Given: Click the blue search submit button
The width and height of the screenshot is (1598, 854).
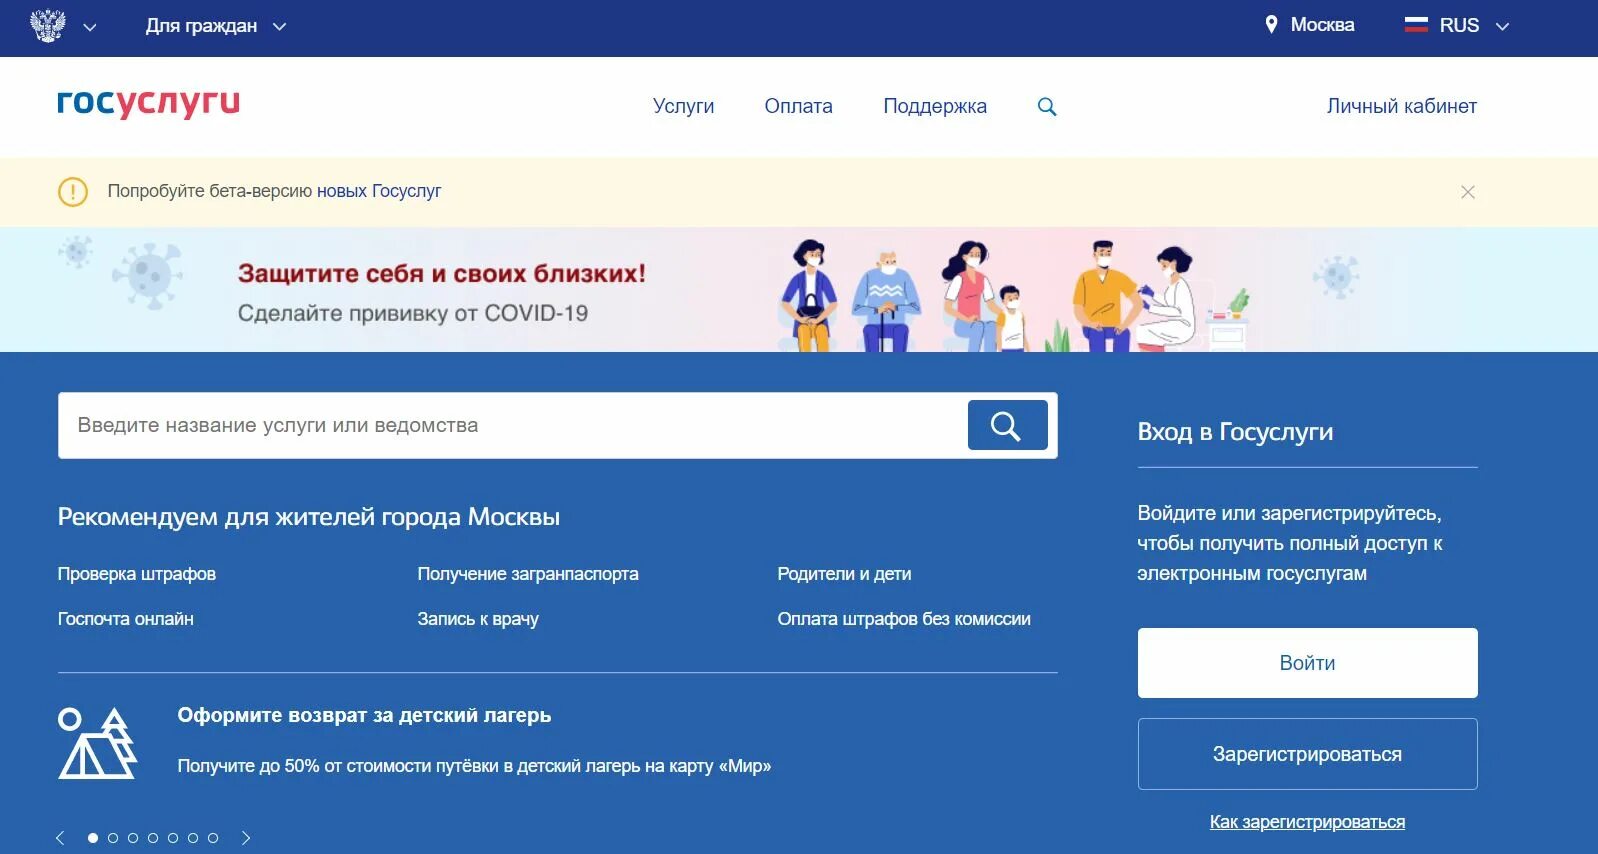Looking at the screenshot, I should (1007, 425).
